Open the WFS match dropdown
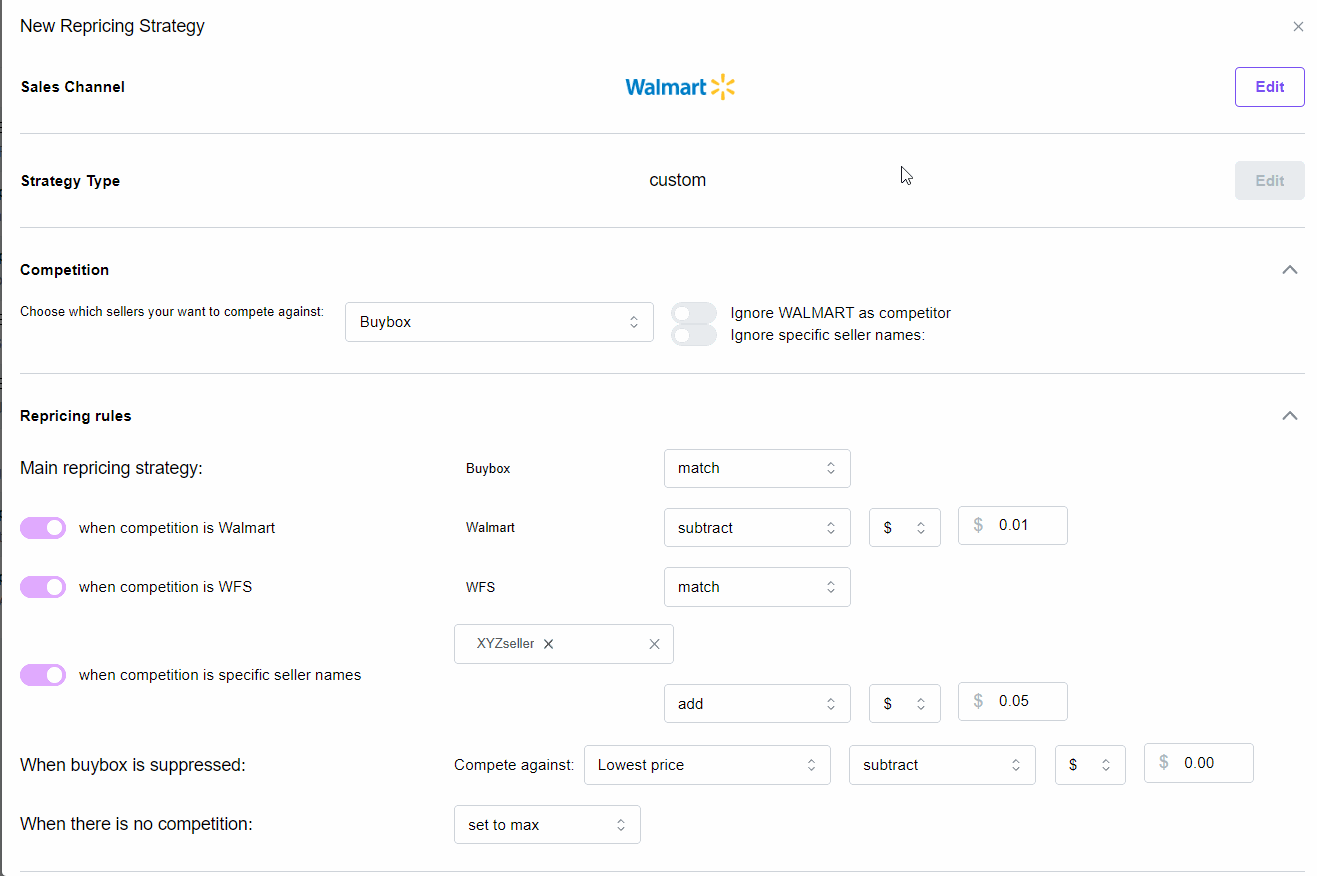Image resolution: width=1317 pixels, height=876 pixels. [x=757, y=587]
